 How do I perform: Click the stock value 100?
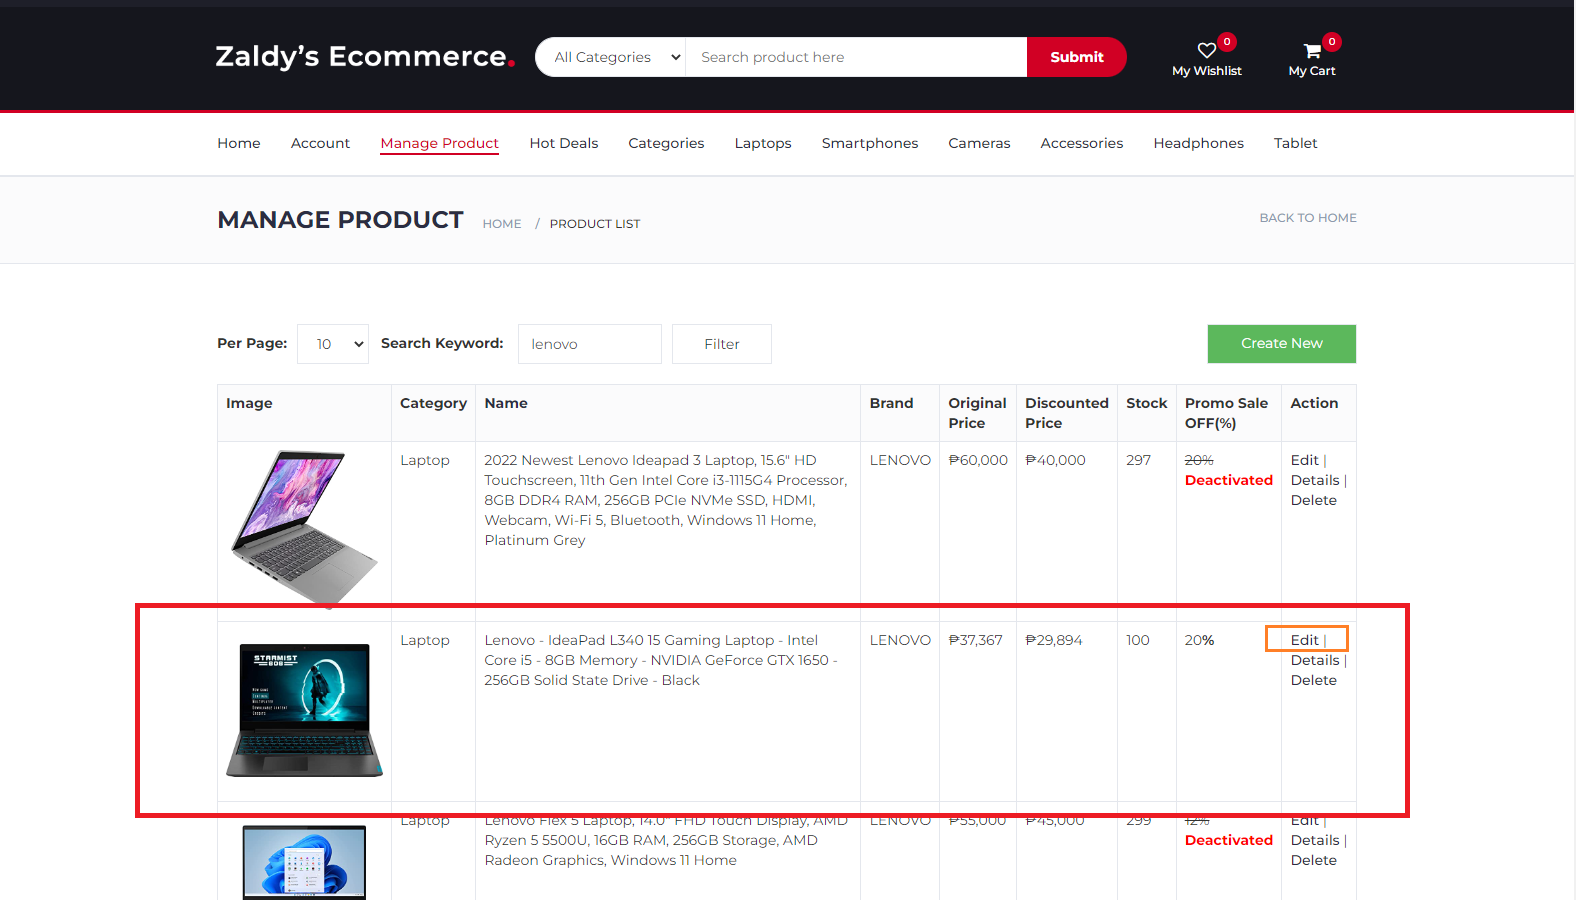pos(1138,640)
